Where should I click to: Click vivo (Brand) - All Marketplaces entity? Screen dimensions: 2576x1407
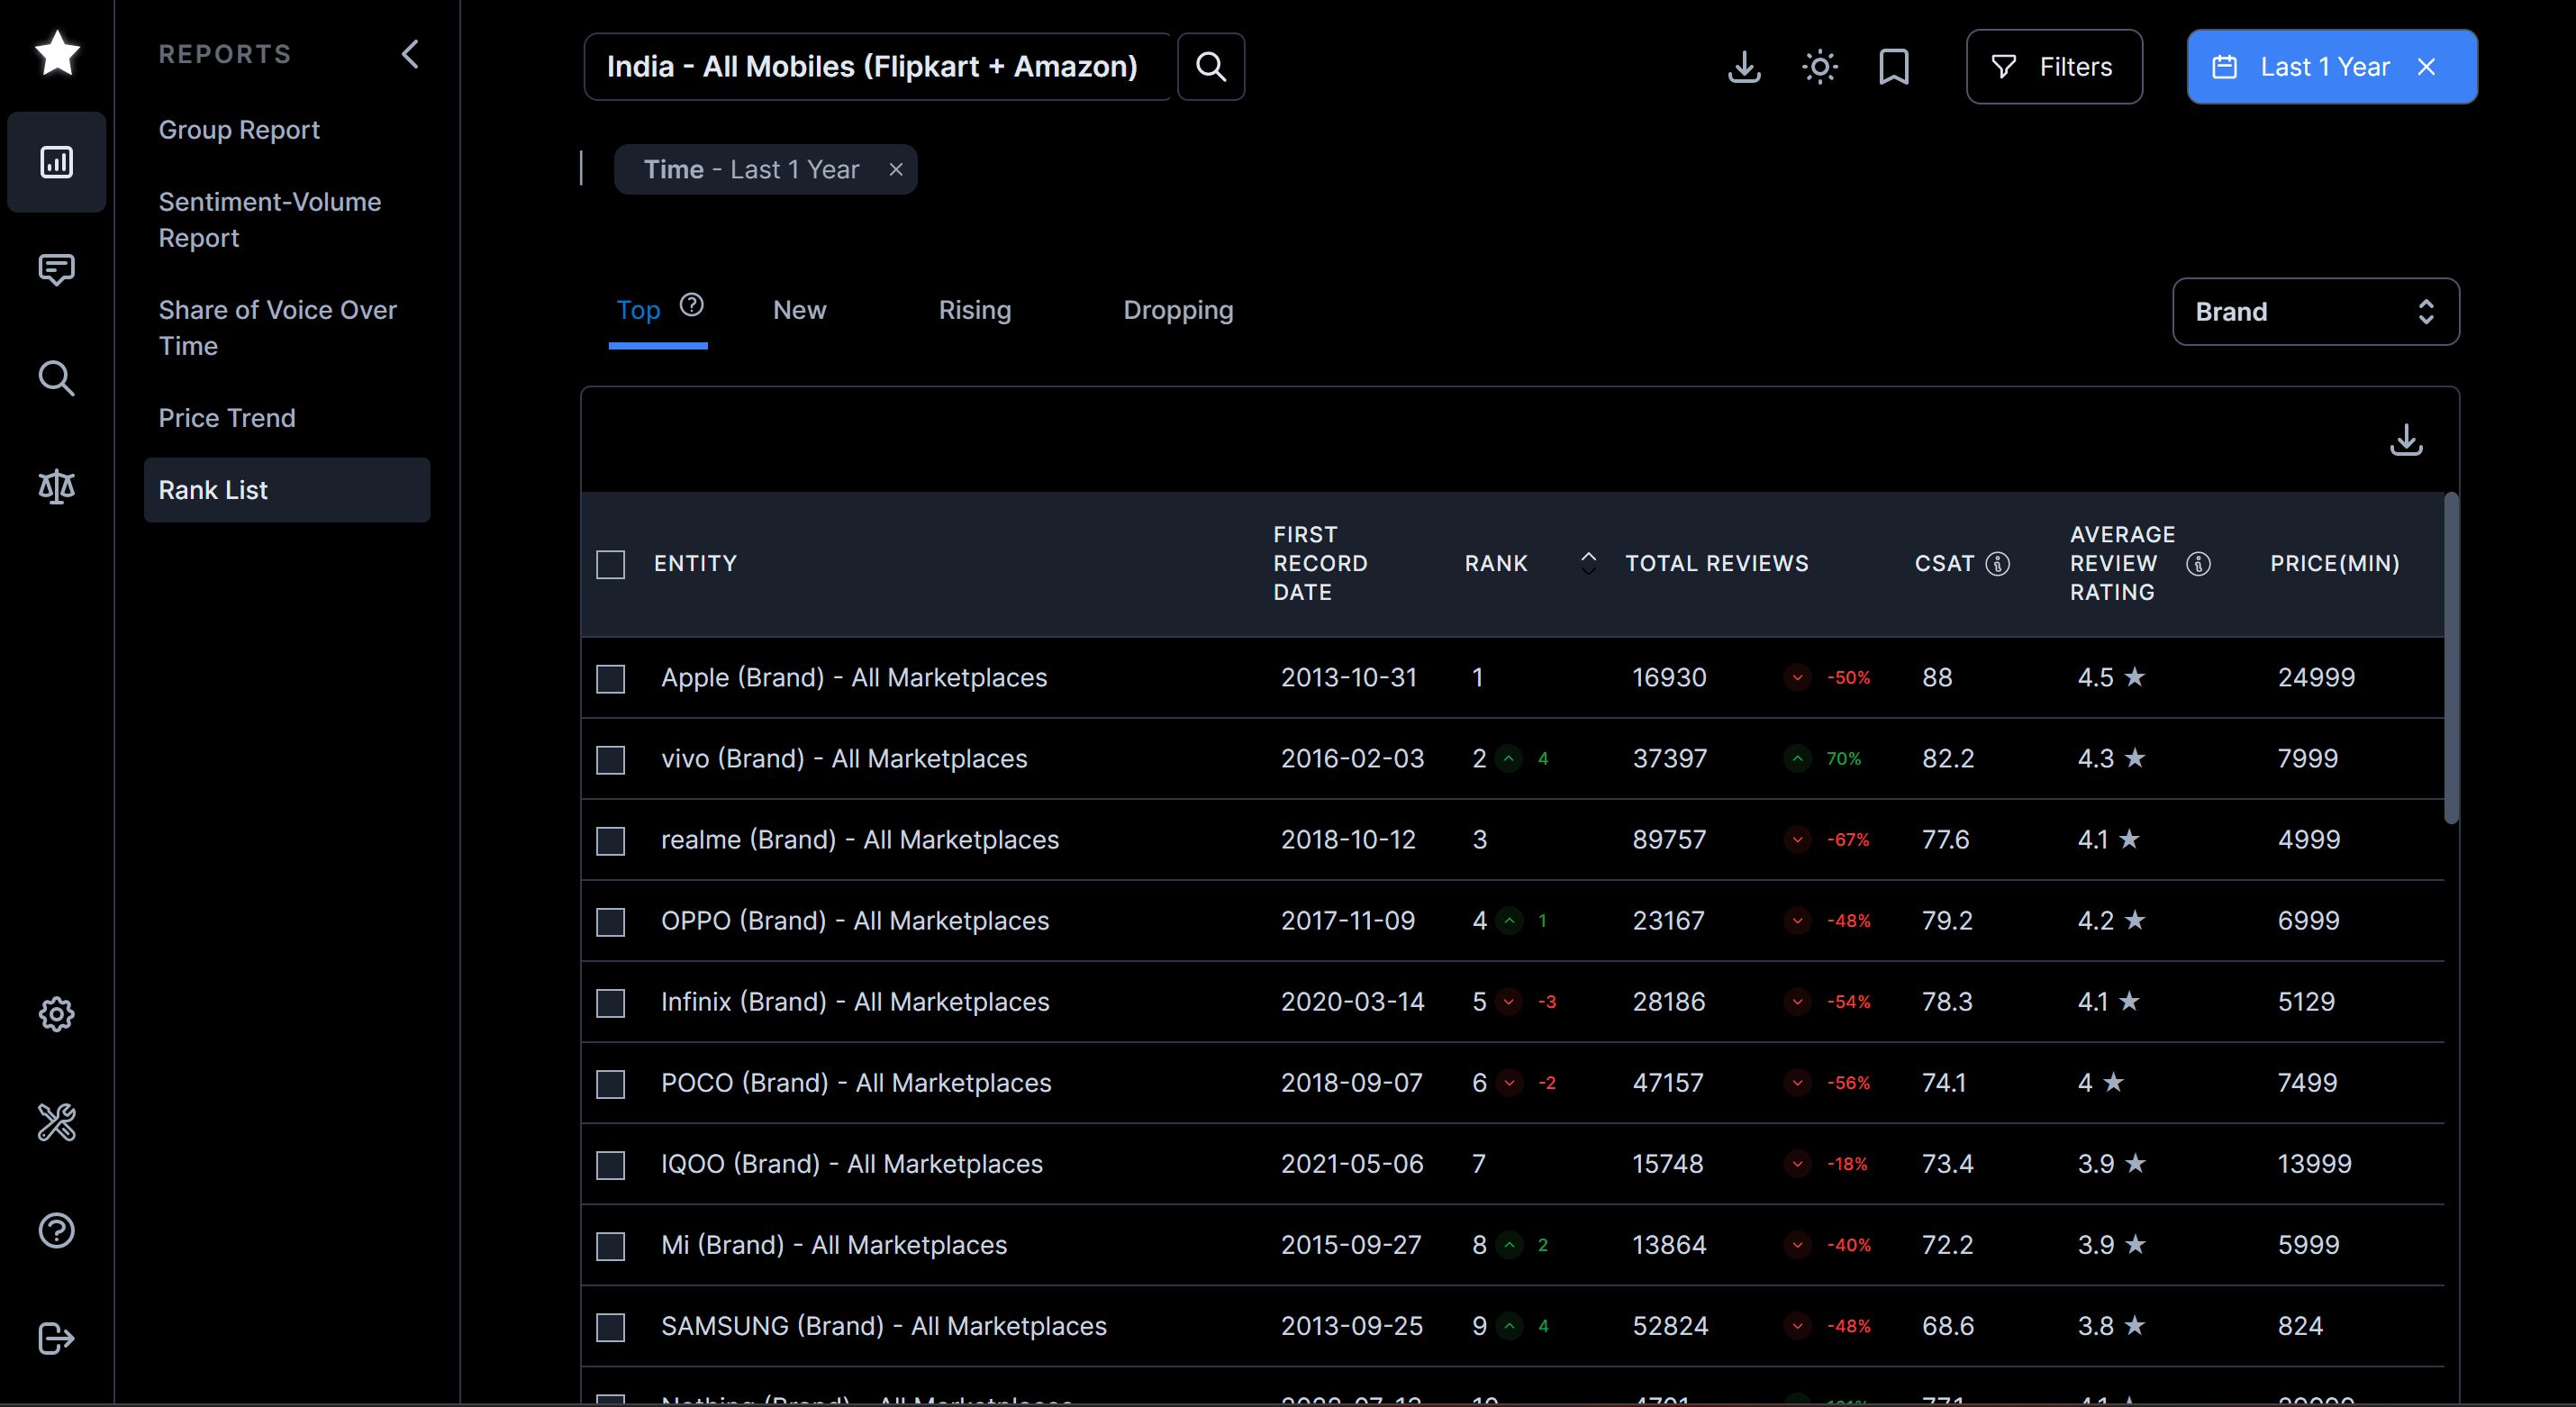tap(844, 759)
